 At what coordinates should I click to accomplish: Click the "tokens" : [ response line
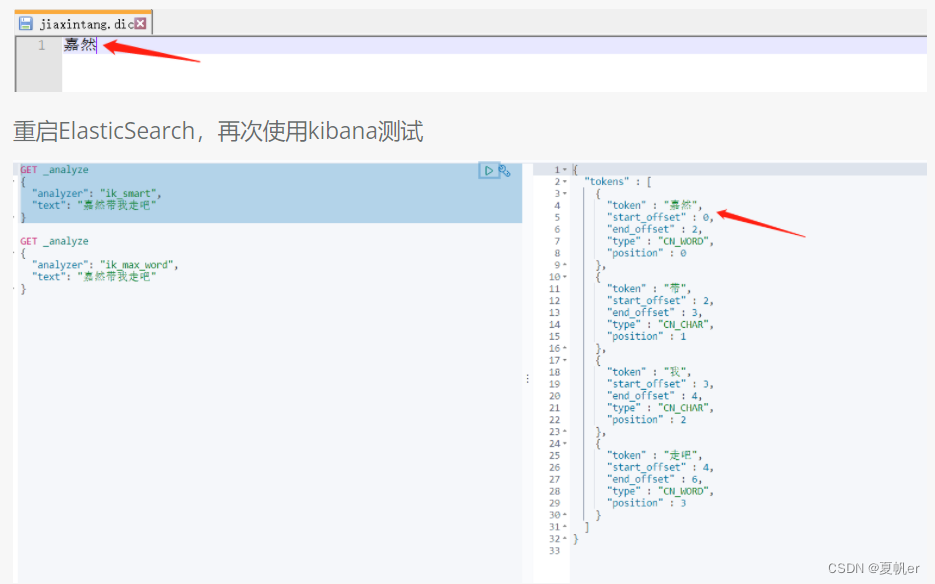618,182
